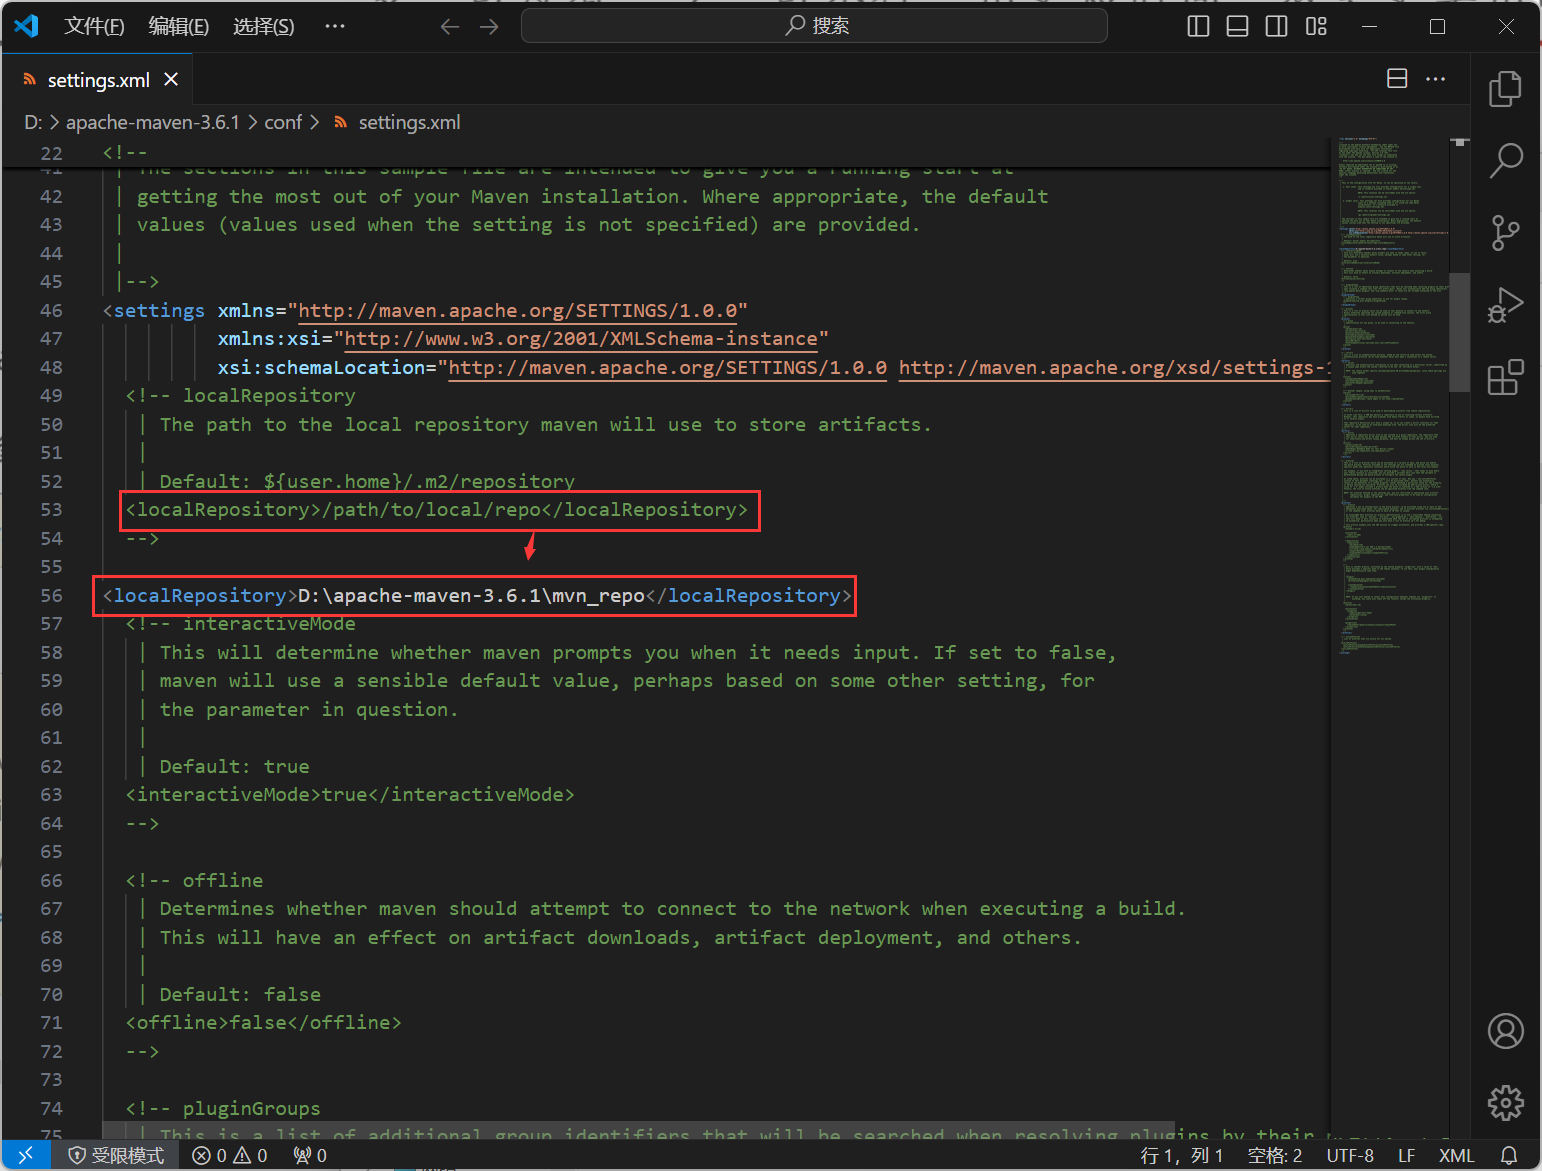This screenshot has width=1542, height=1171.
Task: Click the pluginGroups comment on line 74
Action: pos(223,1109)
